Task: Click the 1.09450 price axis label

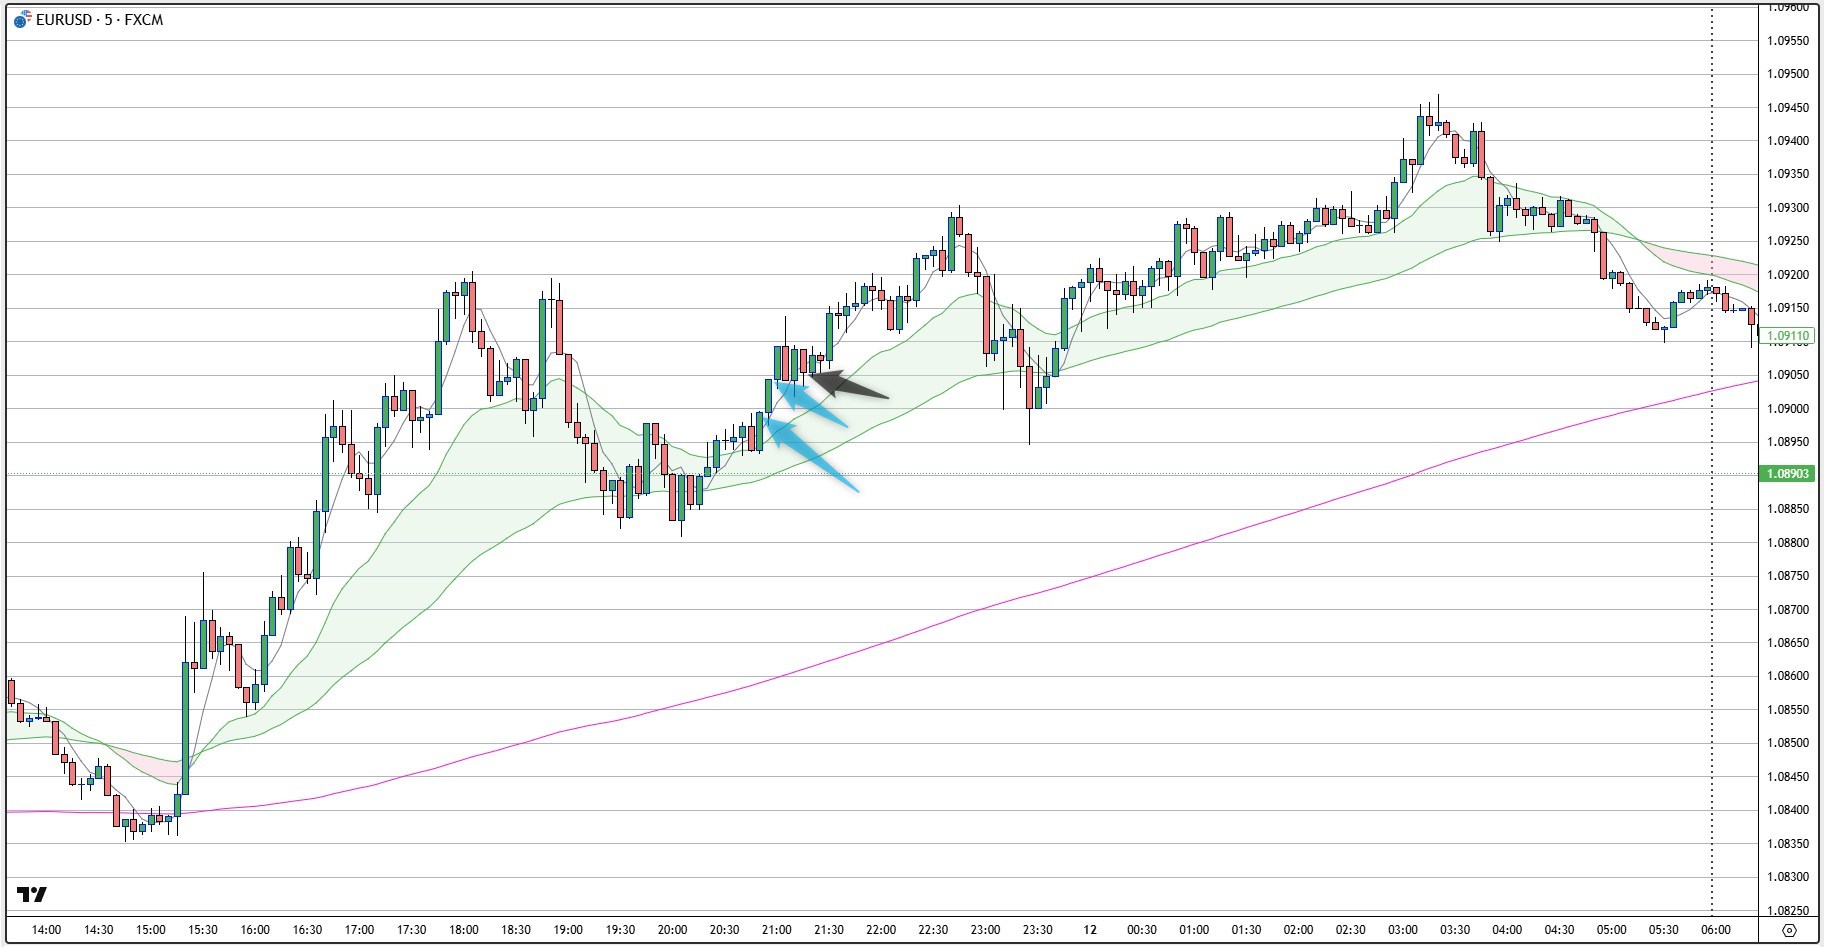Action: 1788,108
